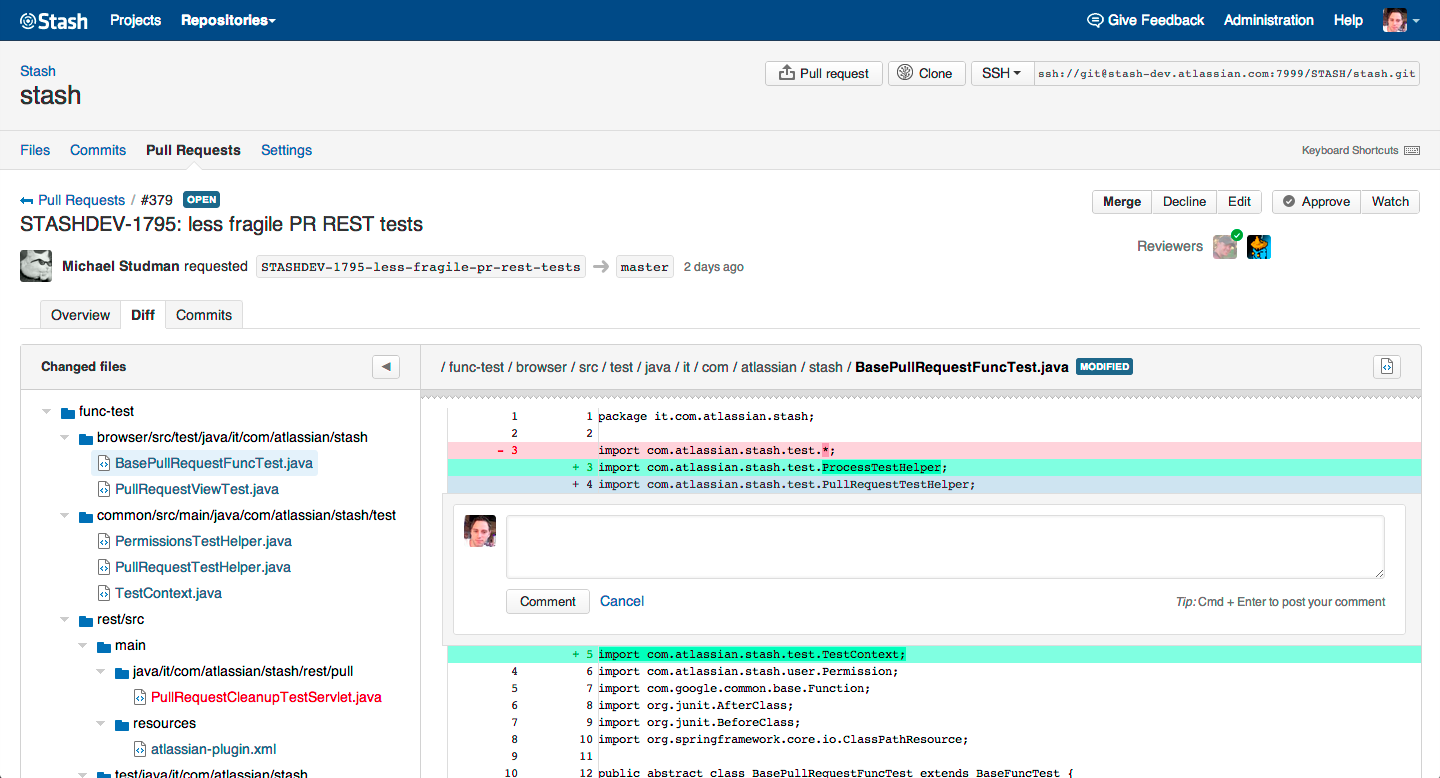The width and height of the screenshot is (1440, 778).
Task: Open the Help menu
Action: 1348,20
